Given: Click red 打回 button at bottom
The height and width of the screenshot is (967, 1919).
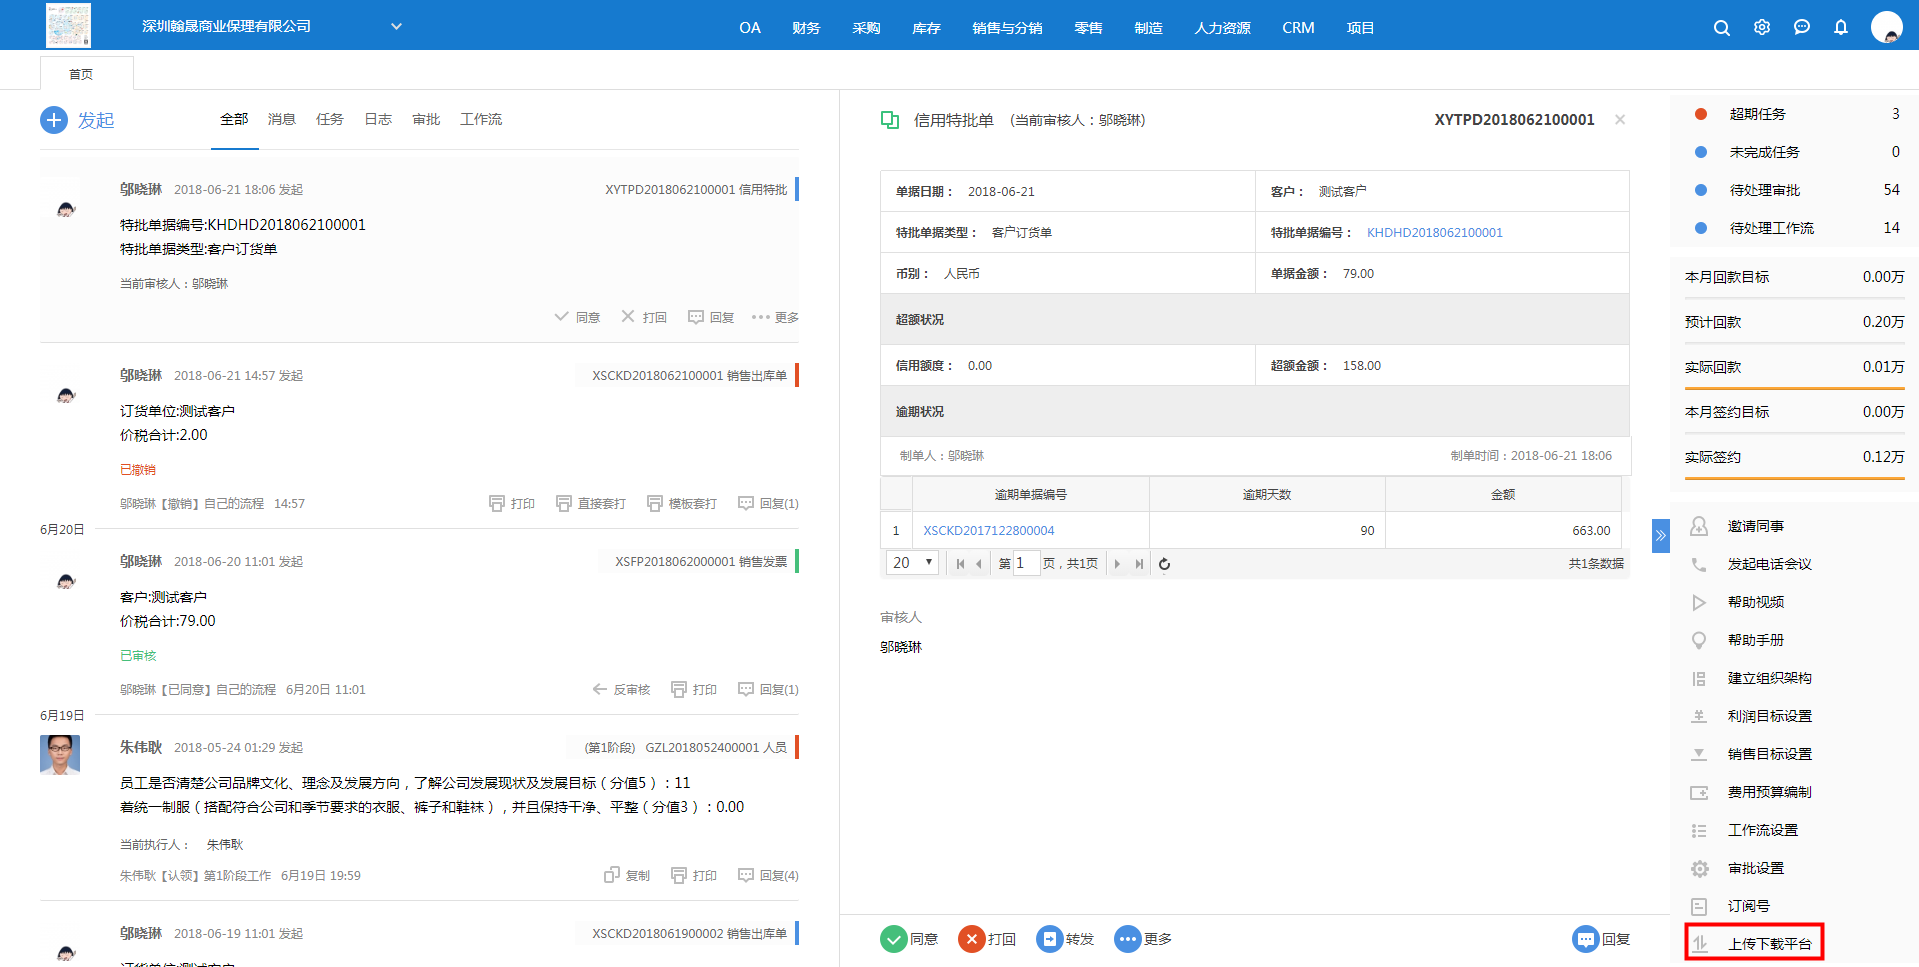Looking at the screenshot, I should point(987,939).
